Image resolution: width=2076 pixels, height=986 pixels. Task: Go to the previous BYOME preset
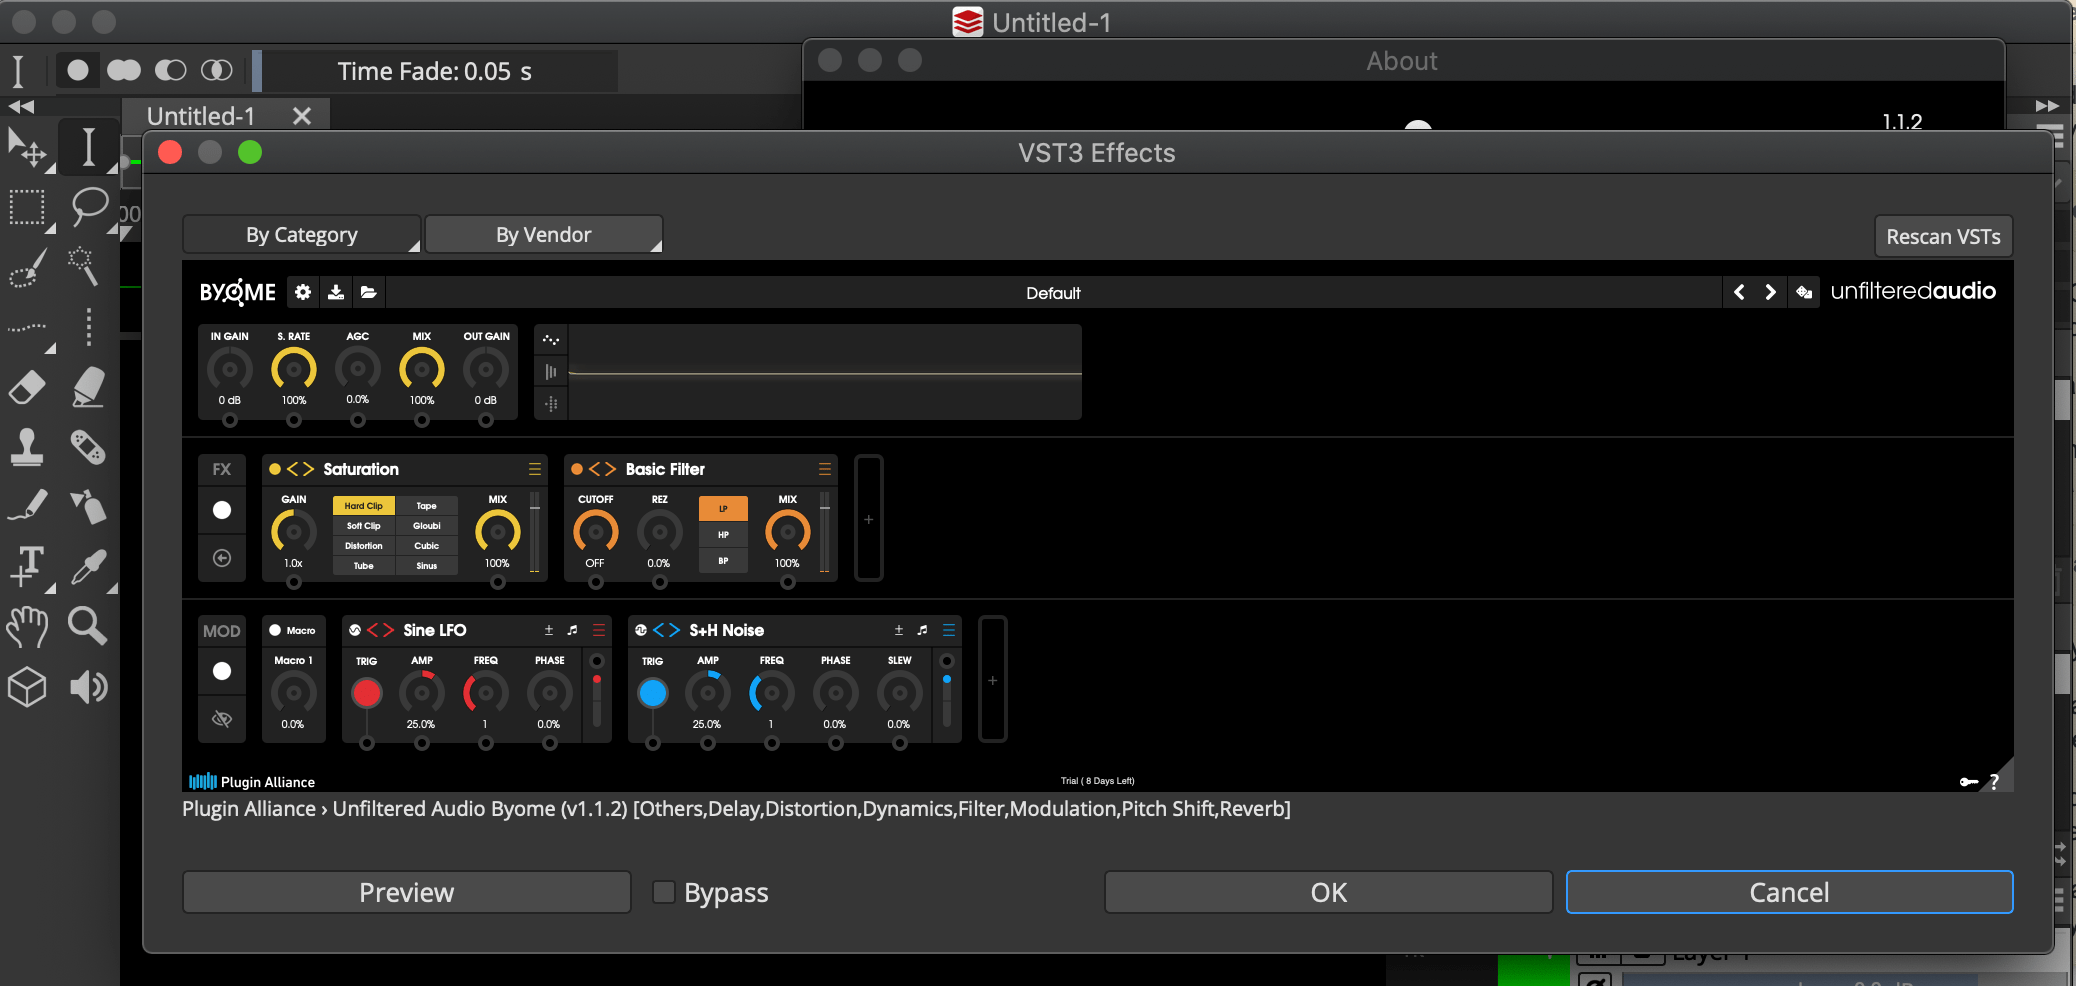(1739, 292)
